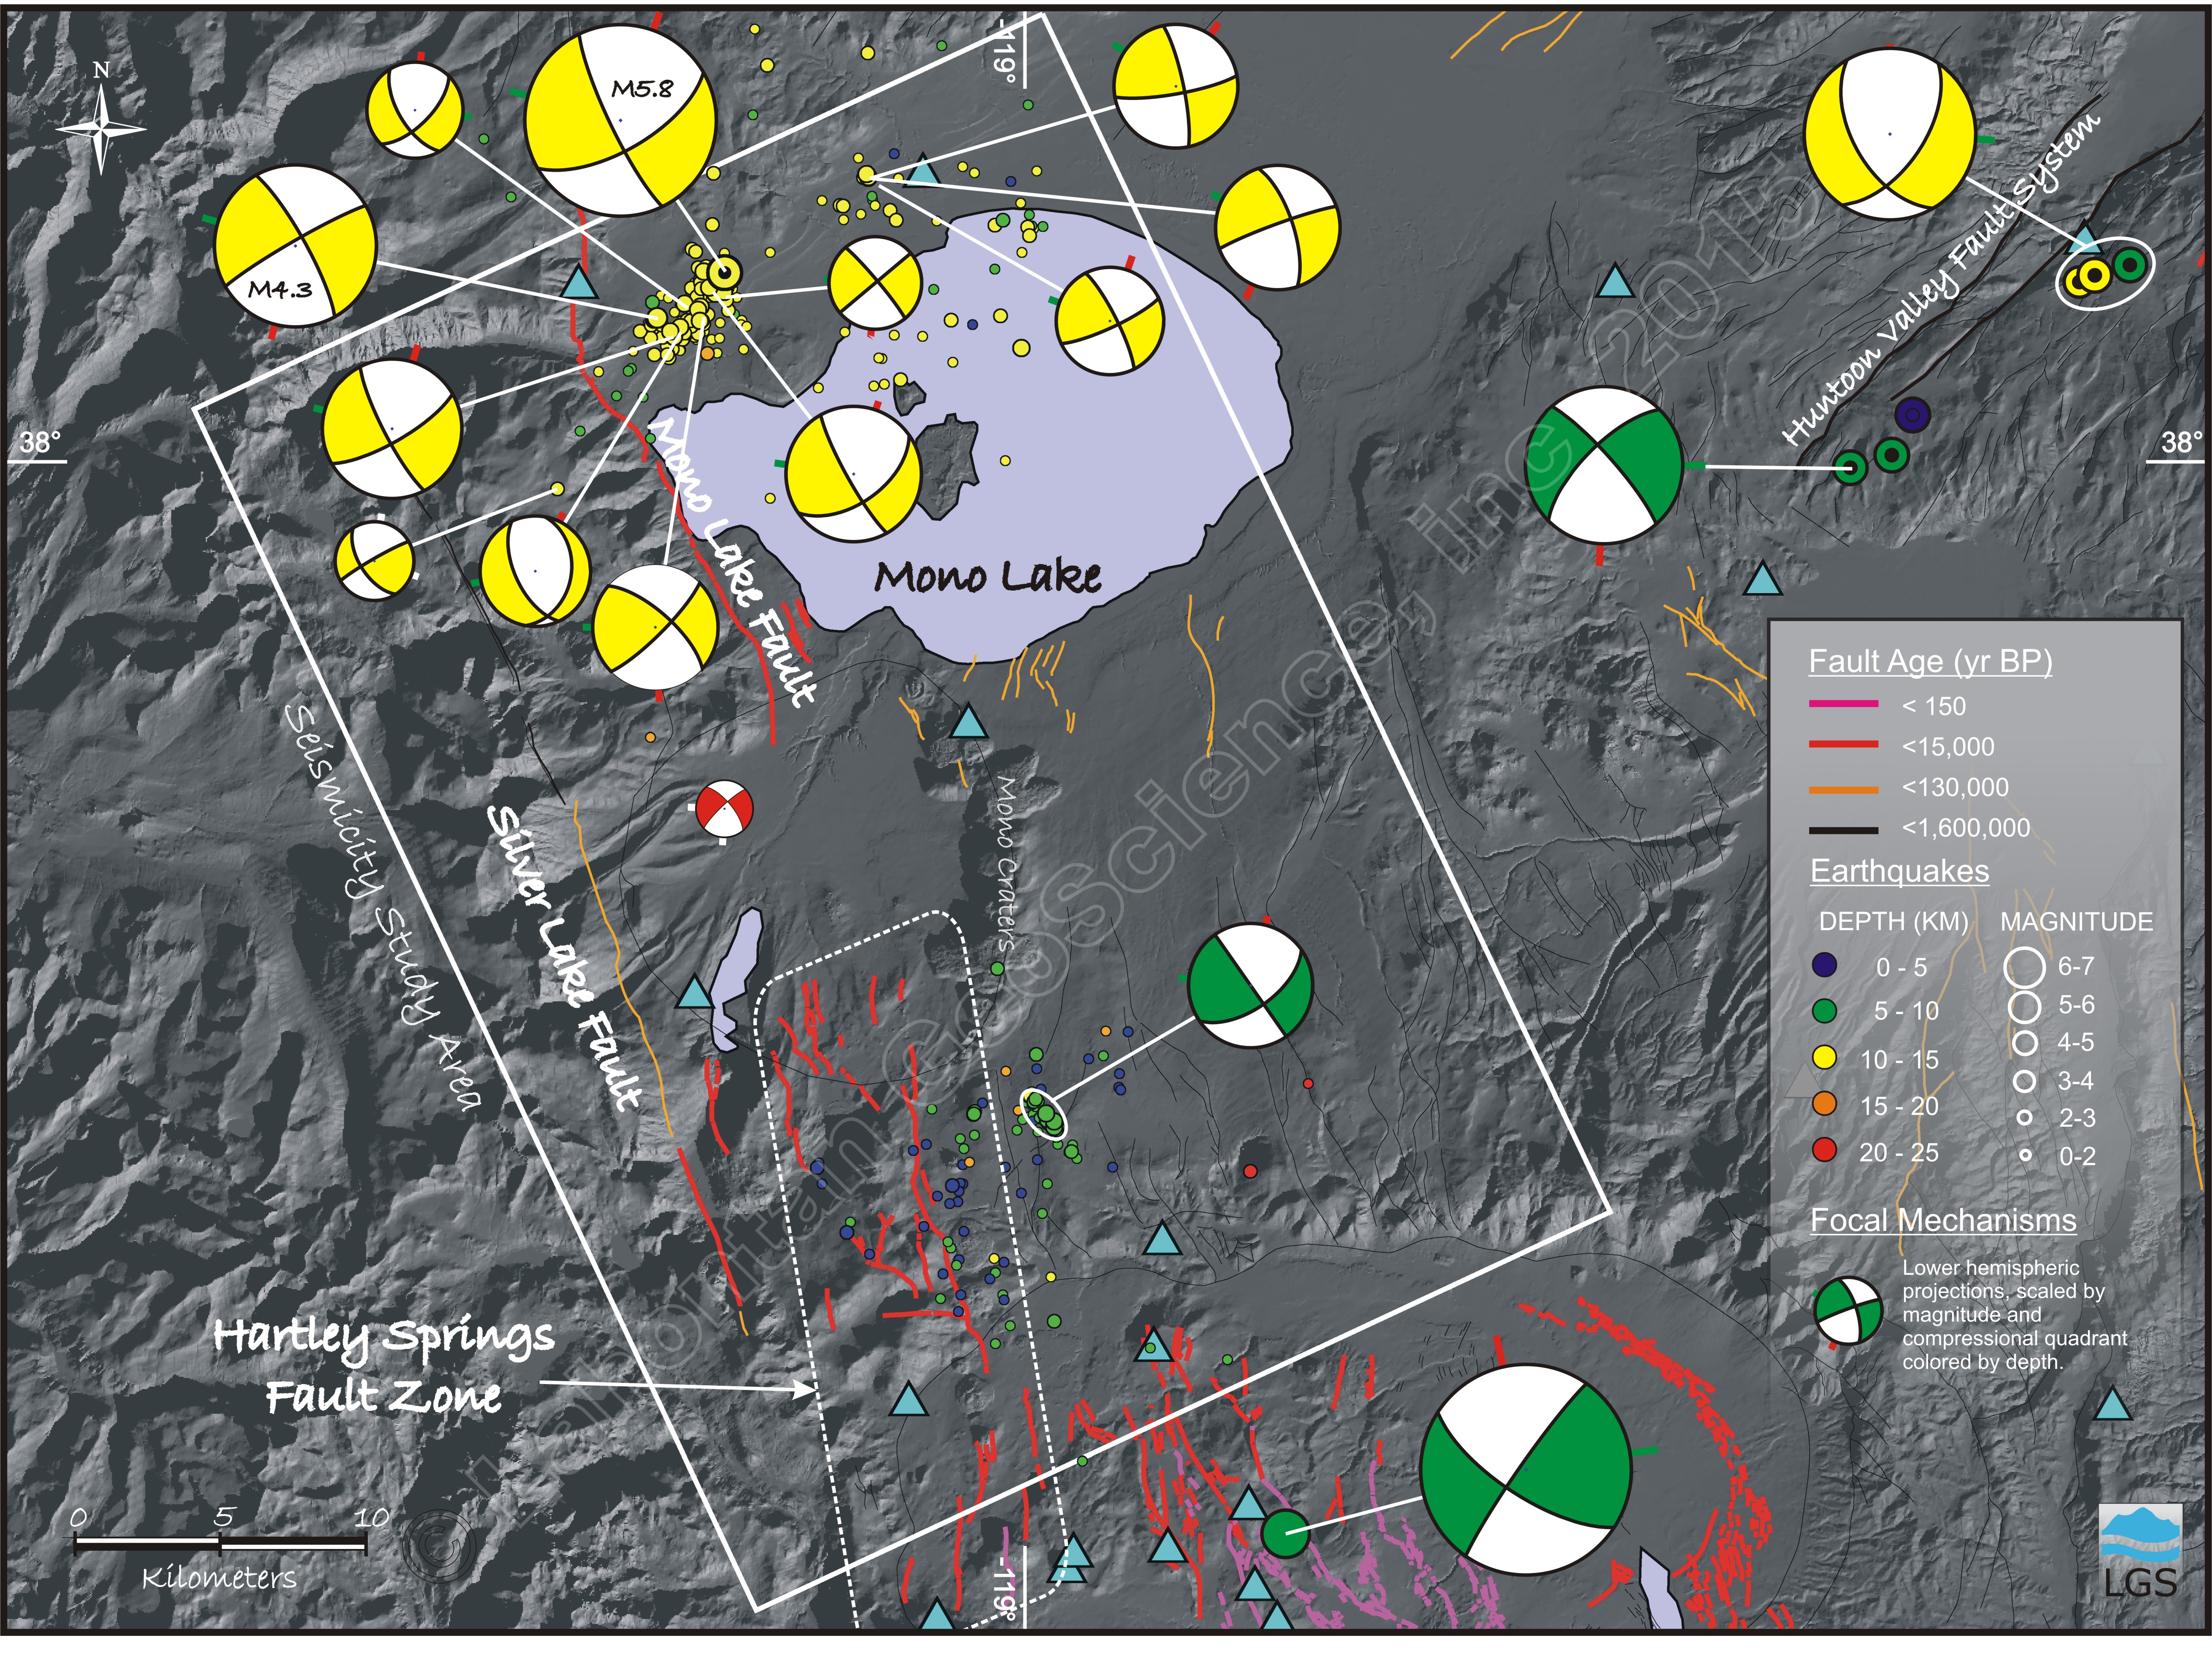Click the green beachball left of Huntoon Valley quakes
This screenshot has height=1665, width=2212.
click(1604, 466)
